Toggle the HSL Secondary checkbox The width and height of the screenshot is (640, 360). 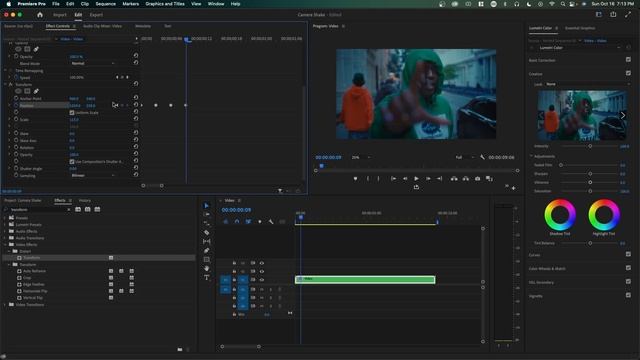[x=628, y=282]
